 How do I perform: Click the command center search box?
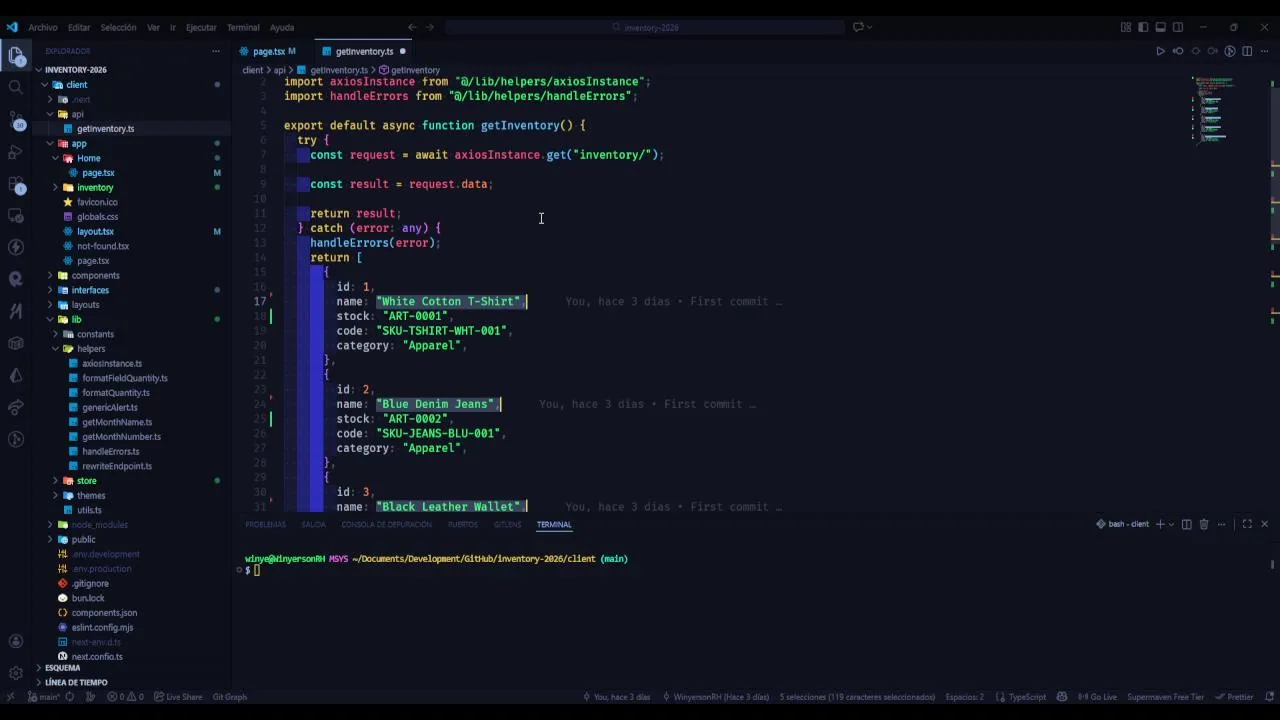[x=646, y=27]
